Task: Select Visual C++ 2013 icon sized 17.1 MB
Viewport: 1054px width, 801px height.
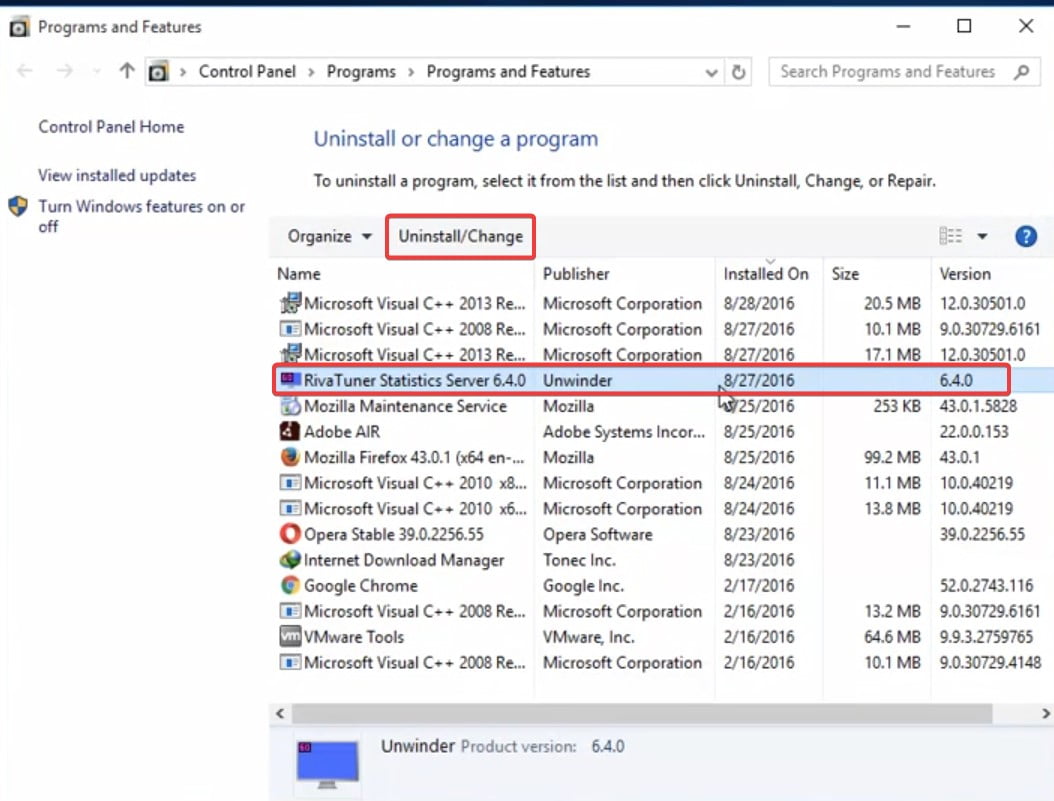Action: click(x=290, y=354)
